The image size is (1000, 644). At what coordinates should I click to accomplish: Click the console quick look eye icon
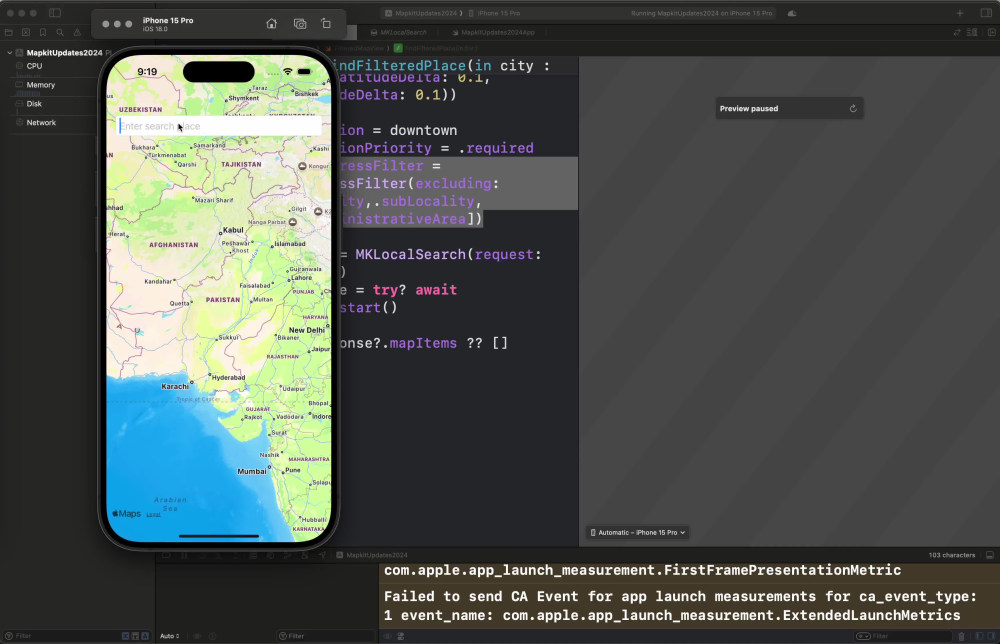coord(387,636)
